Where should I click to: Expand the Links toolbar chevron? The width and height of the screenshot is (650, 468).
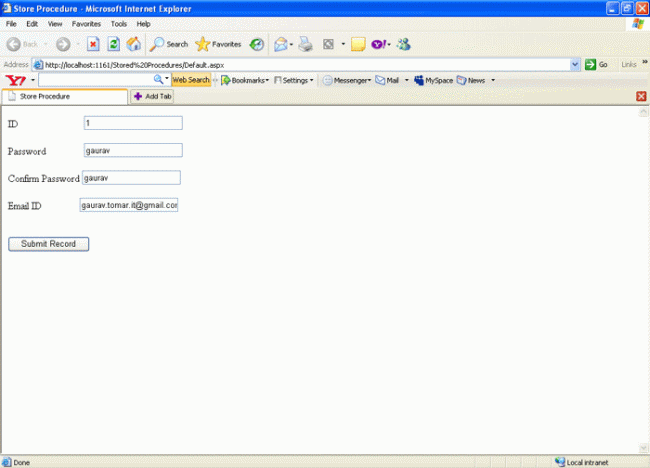point(645,62)
